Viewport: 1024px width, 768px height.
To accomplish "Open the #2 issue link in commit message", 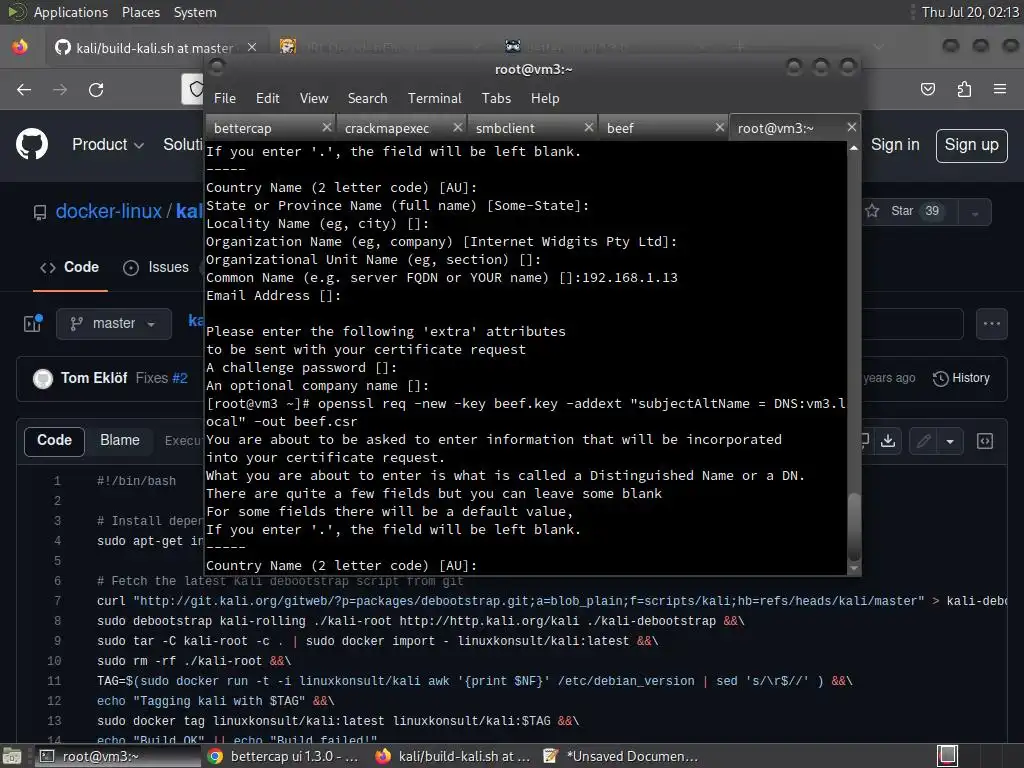I will [x=180, y=378].
